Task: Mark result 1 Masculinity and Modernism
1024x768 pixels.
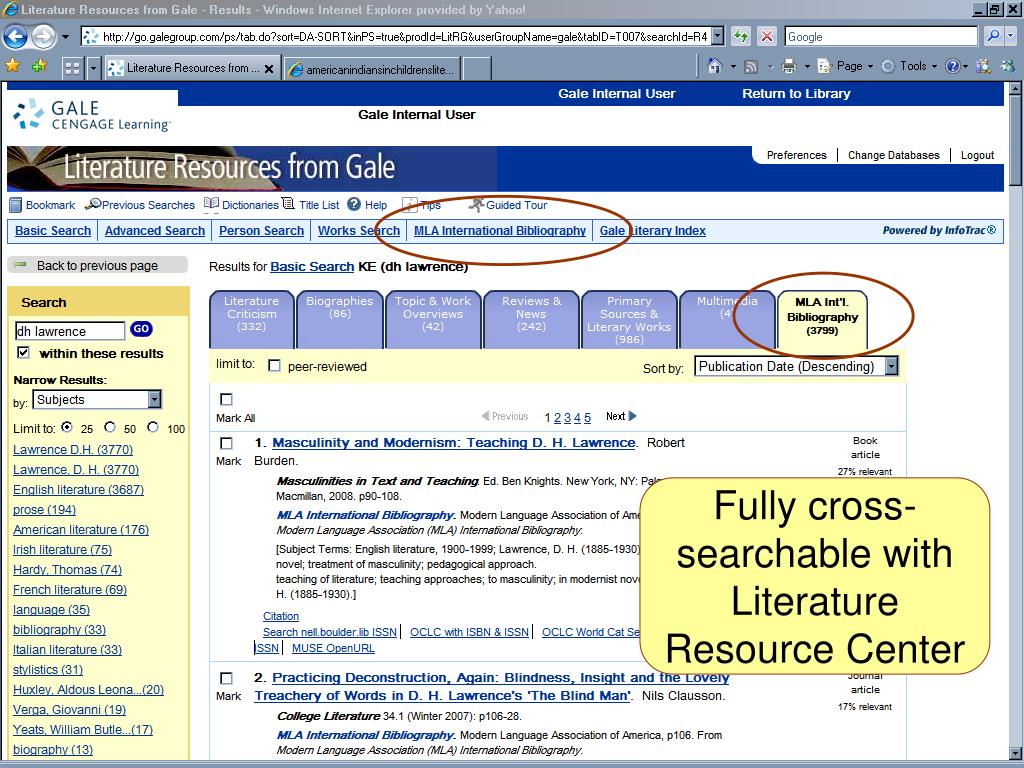Action: pyautogui.click(x=227, y=443)
